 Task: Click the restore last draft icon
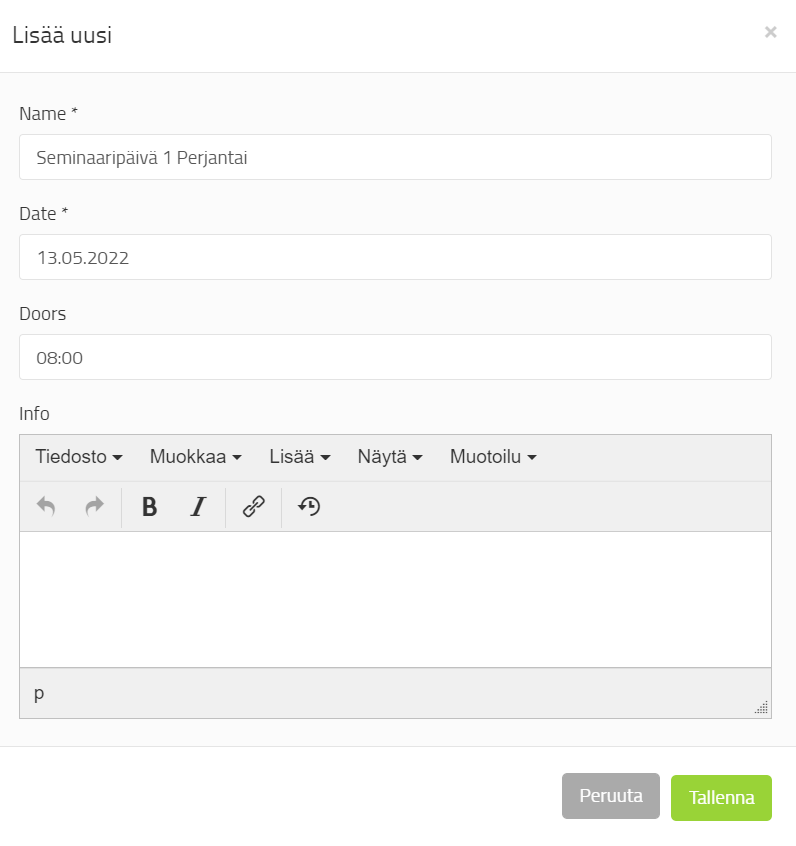tap(309, 507)
